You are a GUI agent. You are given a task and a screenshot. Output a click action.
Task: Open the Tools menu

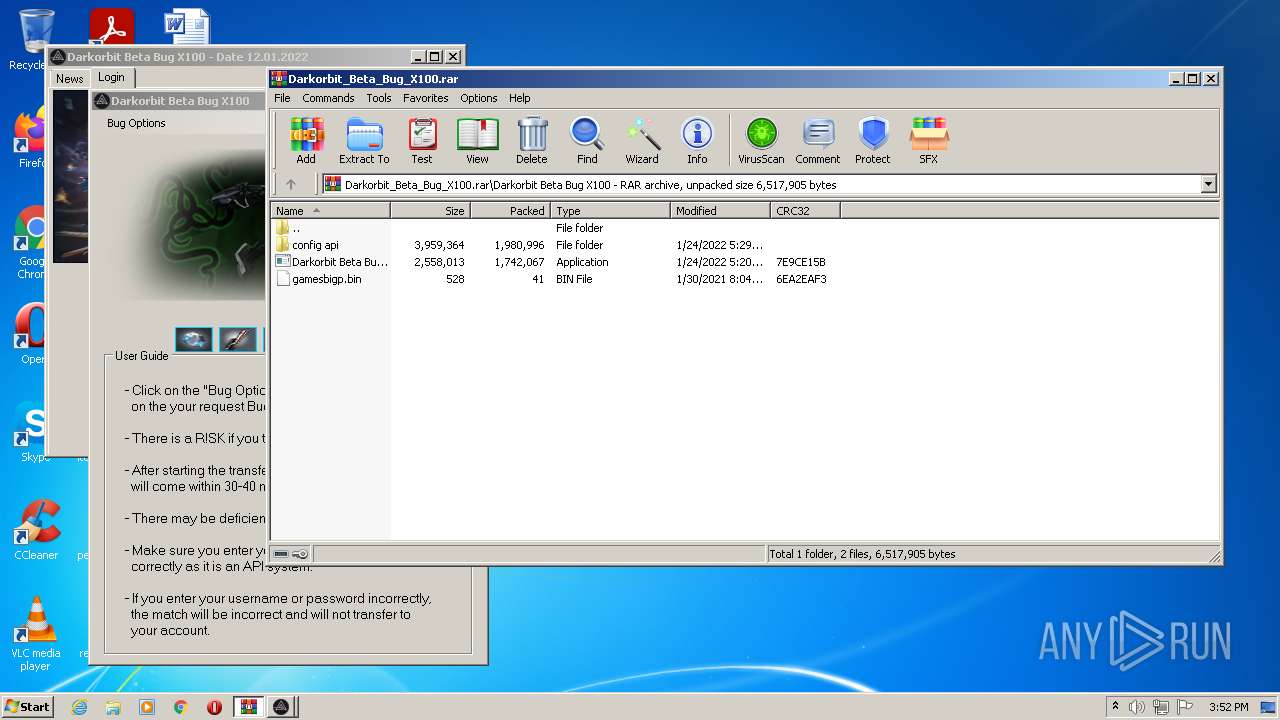379,98
